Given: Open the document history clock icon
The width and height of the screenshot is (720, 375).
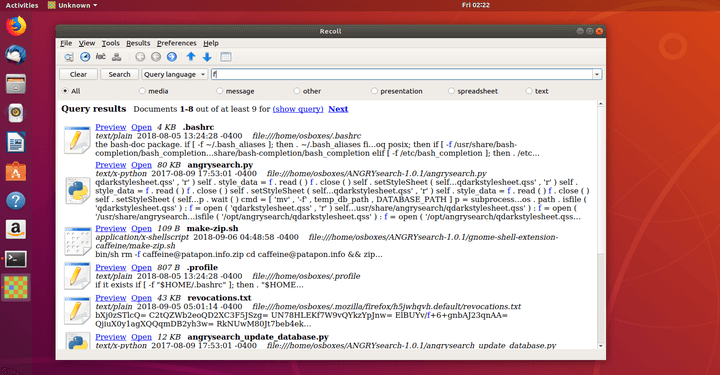Looking at the screenshot, I should (x=85, y=57).
